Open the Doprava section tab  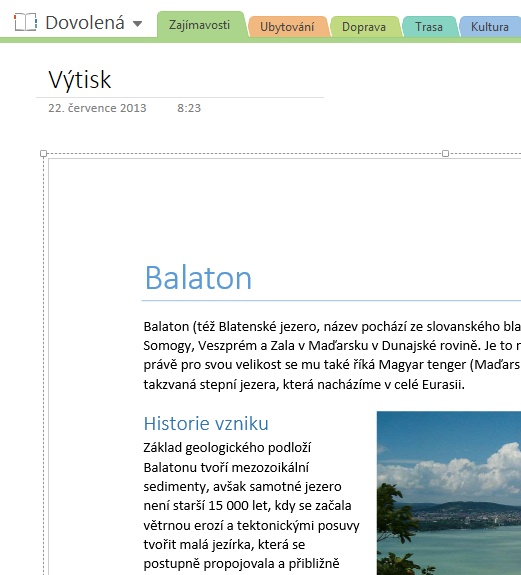click(x=364, y=27)
